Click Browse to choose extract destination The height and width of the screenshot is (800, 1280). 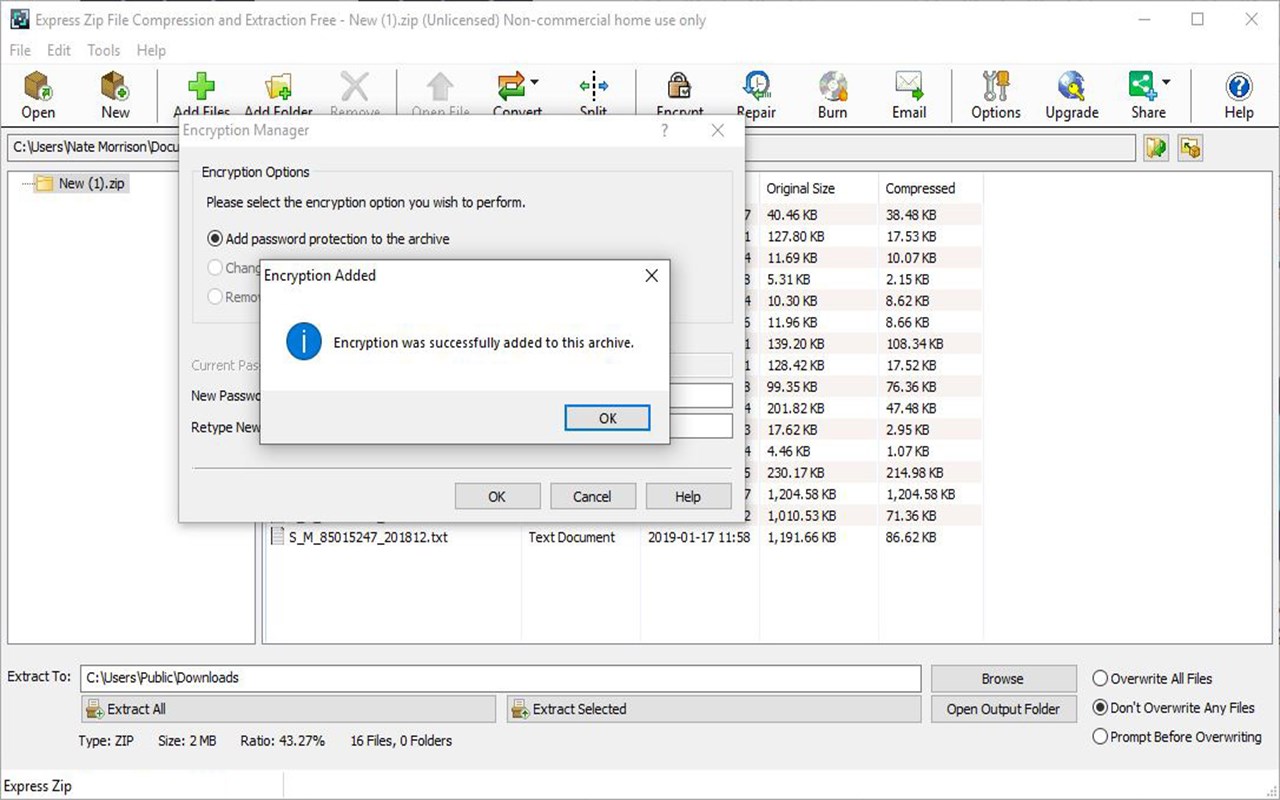(x=1003, y=678)
